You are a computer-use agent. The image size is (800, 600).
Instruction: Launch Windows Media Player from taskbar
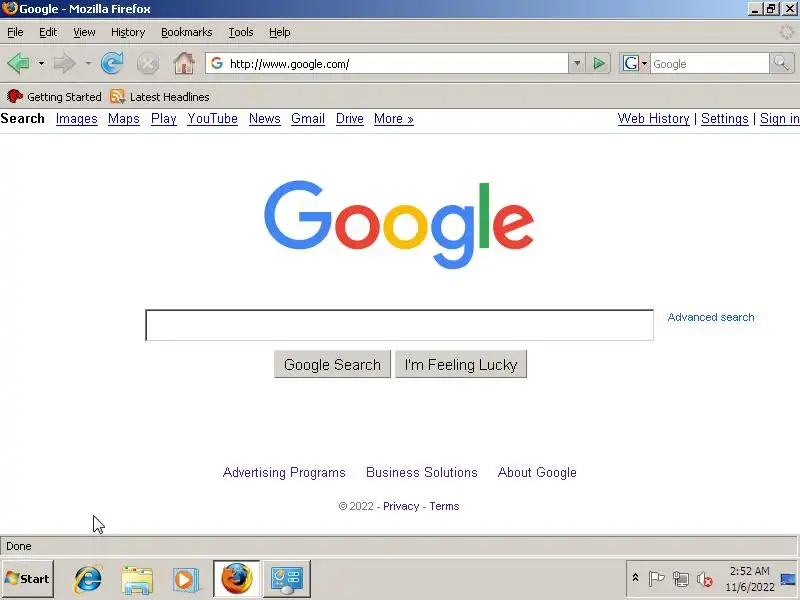click(x=185, y=579)
